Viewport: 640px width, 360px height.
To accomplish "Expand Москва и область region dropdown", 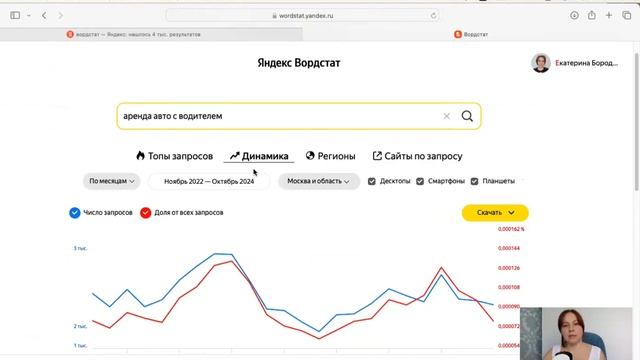I will [x=319, y=181].
